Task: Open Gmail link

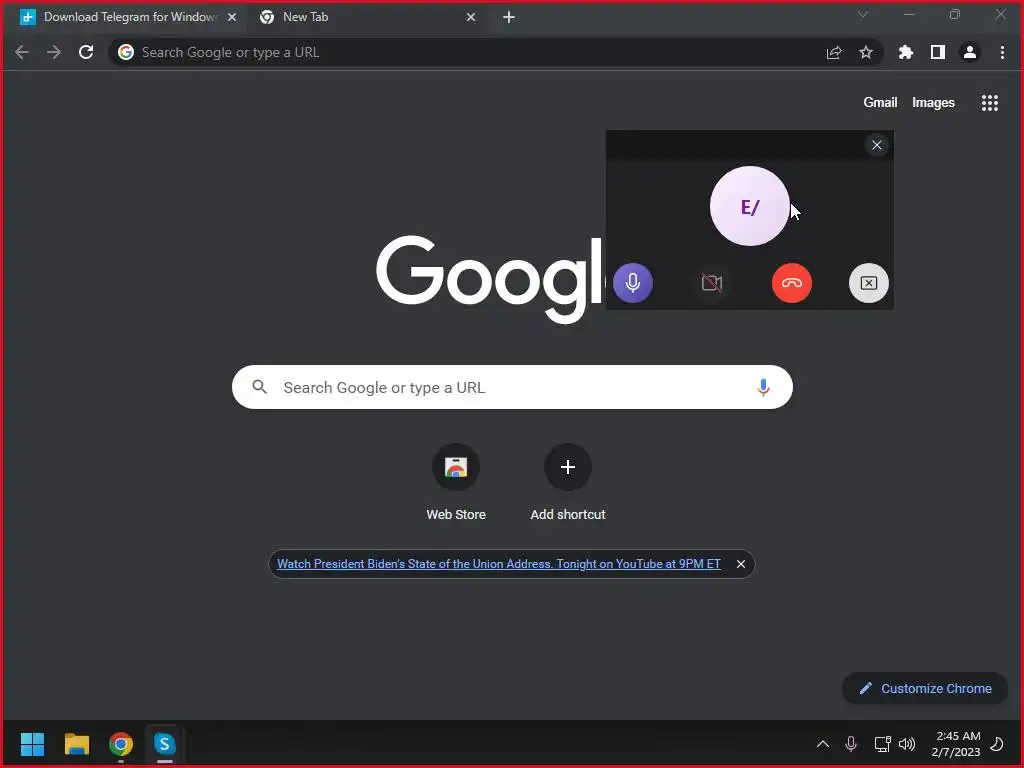Action: 880,103
